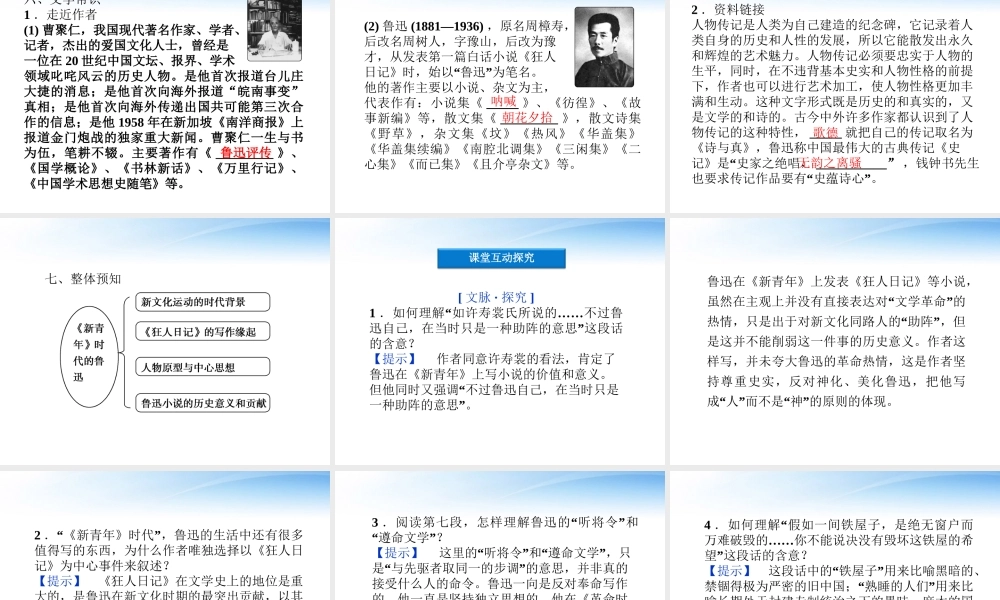1000x600 pixels.
Task: Click the red answer text 无韵之离骚
Action: (830, 163)
